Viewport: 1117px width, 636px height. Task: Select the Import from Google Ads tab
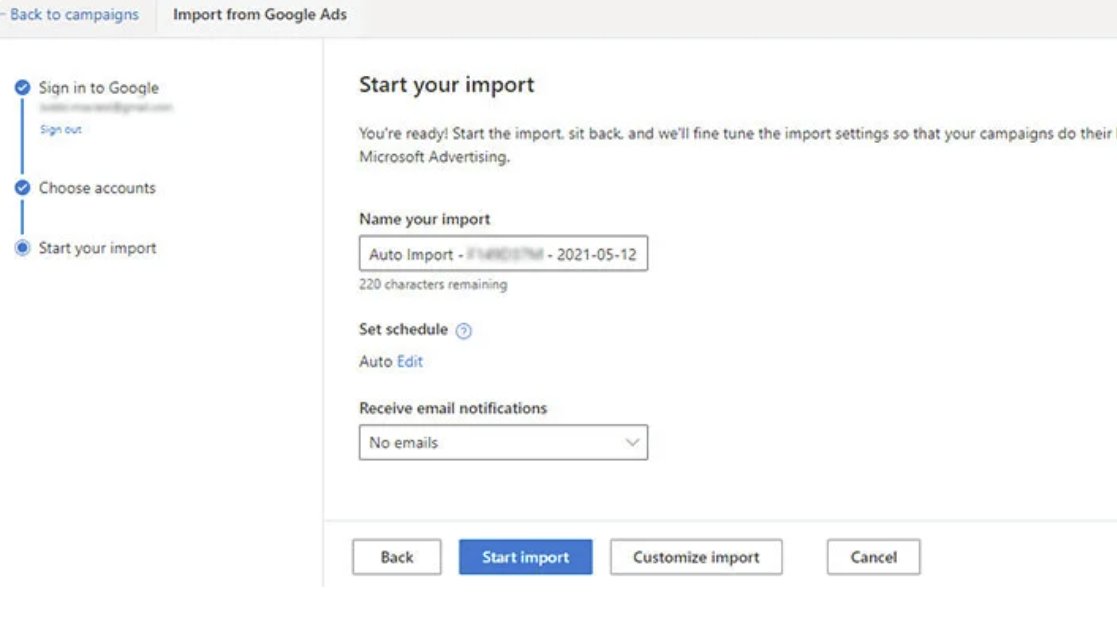(259, 14)
